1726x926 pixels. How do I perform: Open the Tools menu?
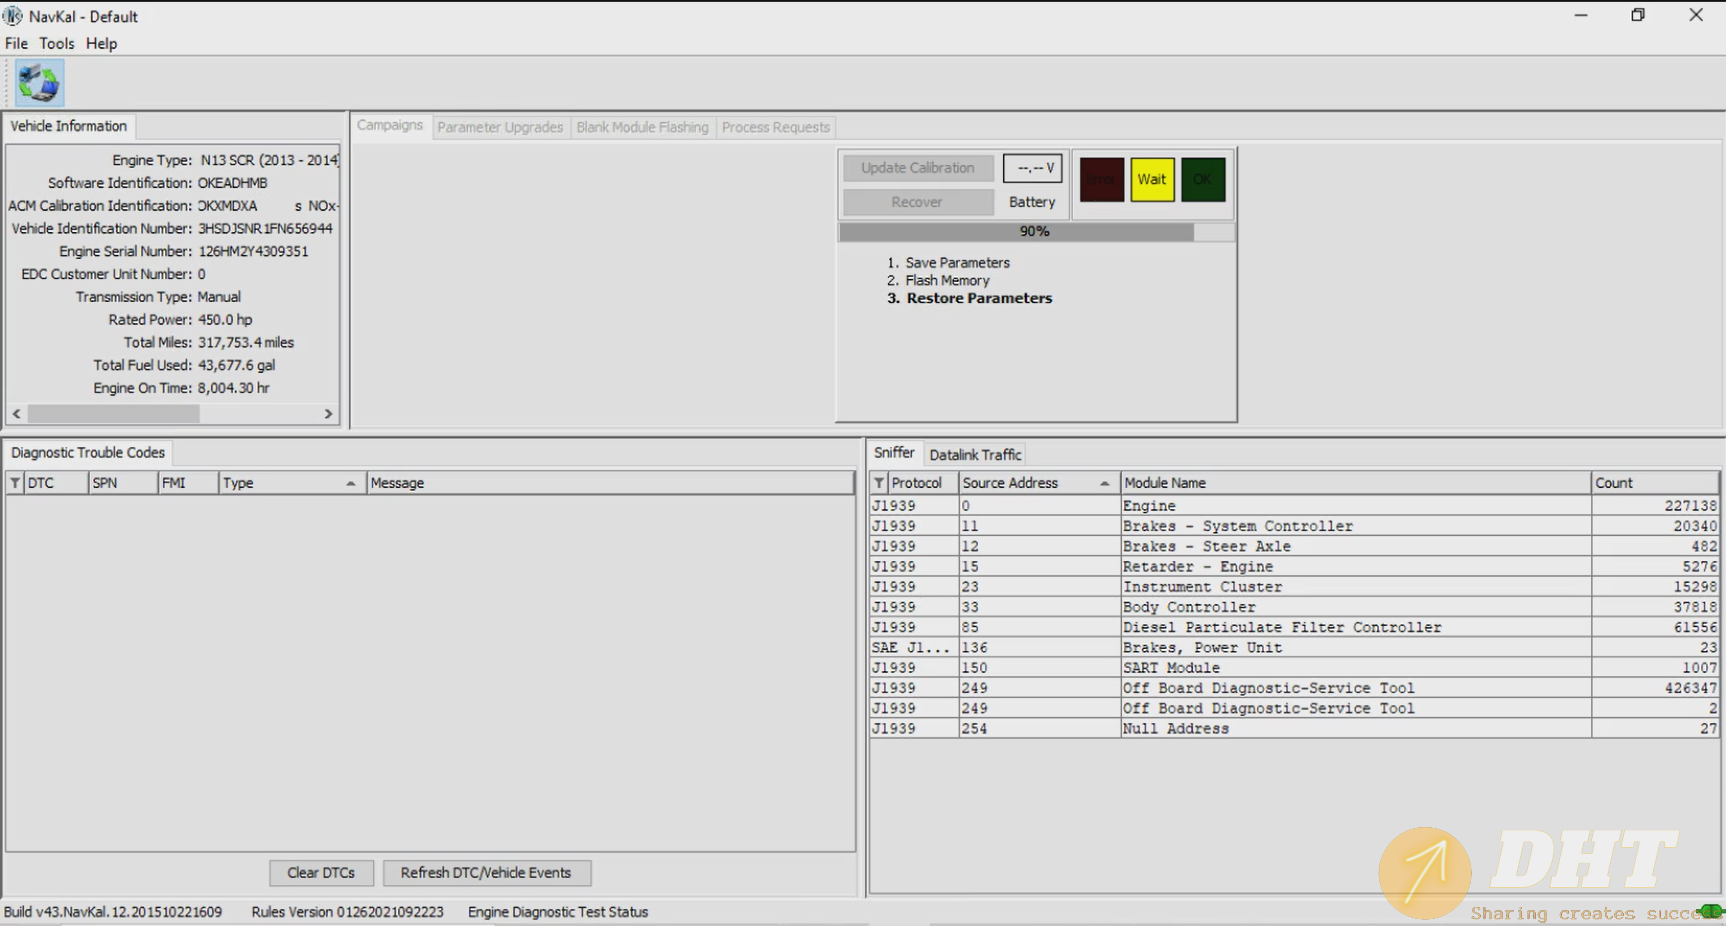tap(57, 43)
